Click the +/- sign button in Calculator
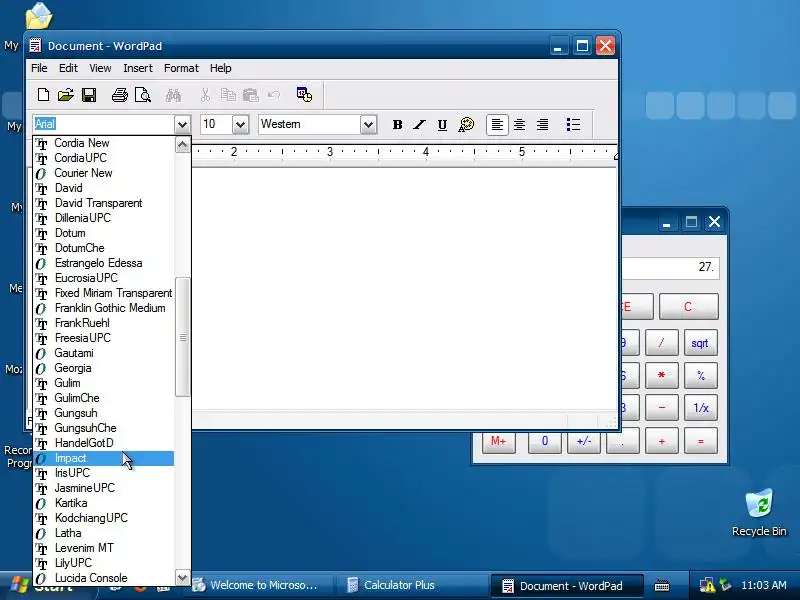This screenshot has height=600, width=800. [x=584, y=441]
